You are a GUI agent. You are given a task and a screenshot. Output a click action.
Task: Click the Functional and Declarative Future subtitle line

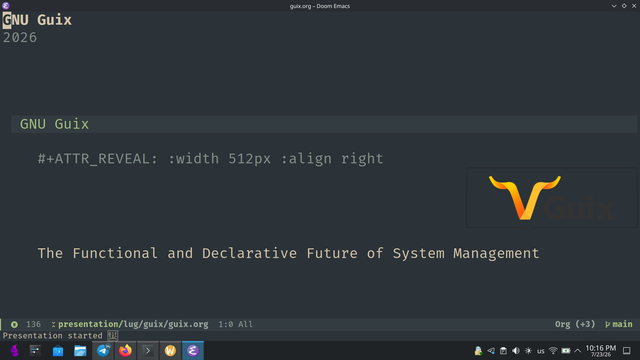(x=289, y=253)
